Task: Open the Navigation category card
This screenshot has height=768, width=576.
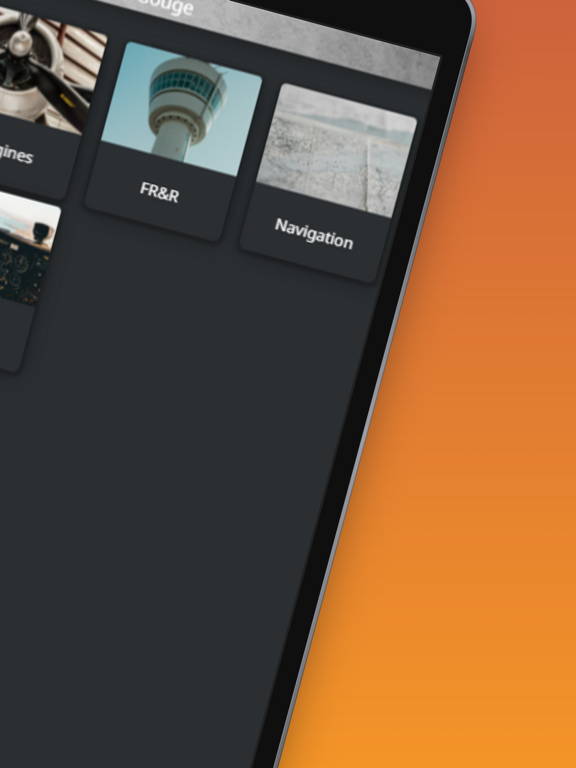Action: tap(329, 183)
